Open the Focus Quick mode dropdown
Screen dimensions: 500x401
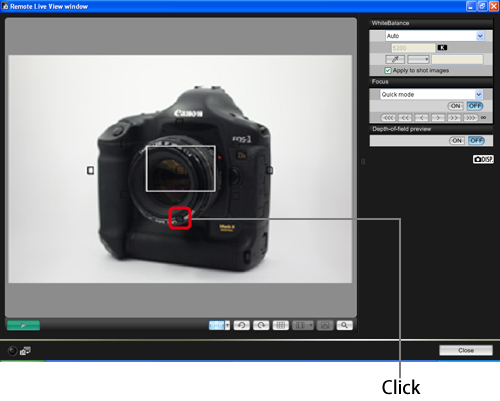click(479, 94)
